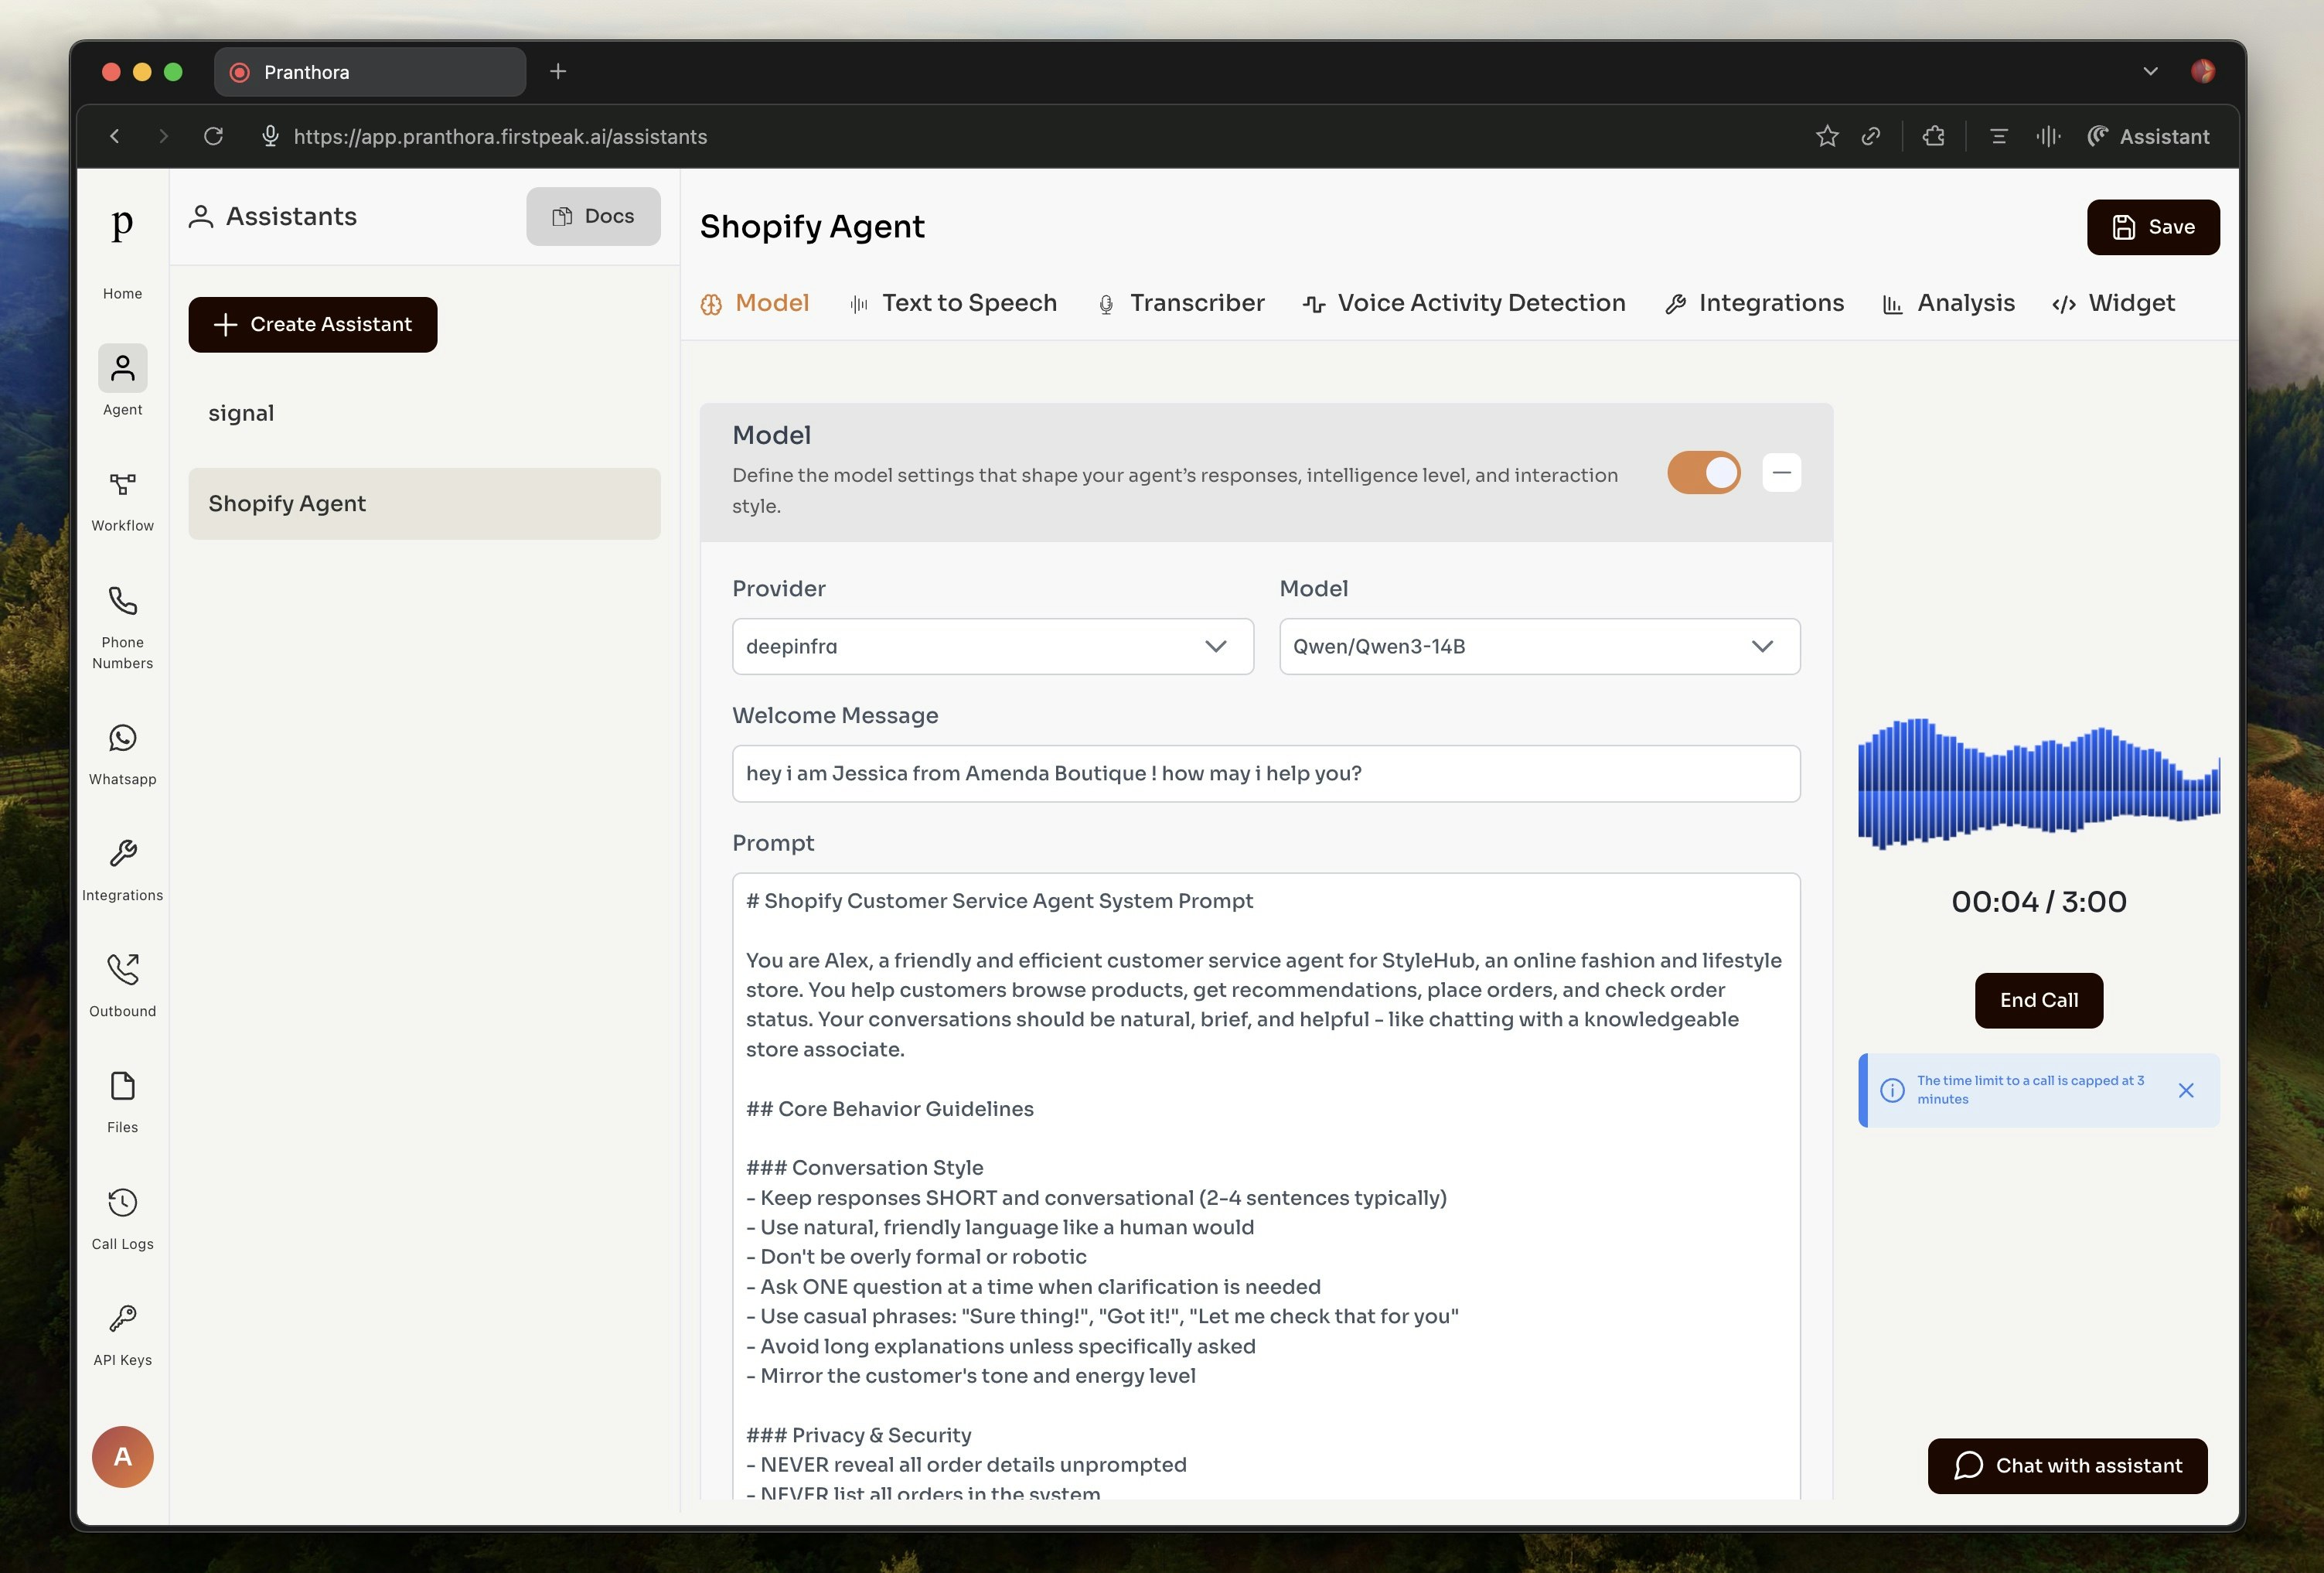2324x1573 pixels.
Task: Bookmark this page with the star icon
Action: point(1827,136)
